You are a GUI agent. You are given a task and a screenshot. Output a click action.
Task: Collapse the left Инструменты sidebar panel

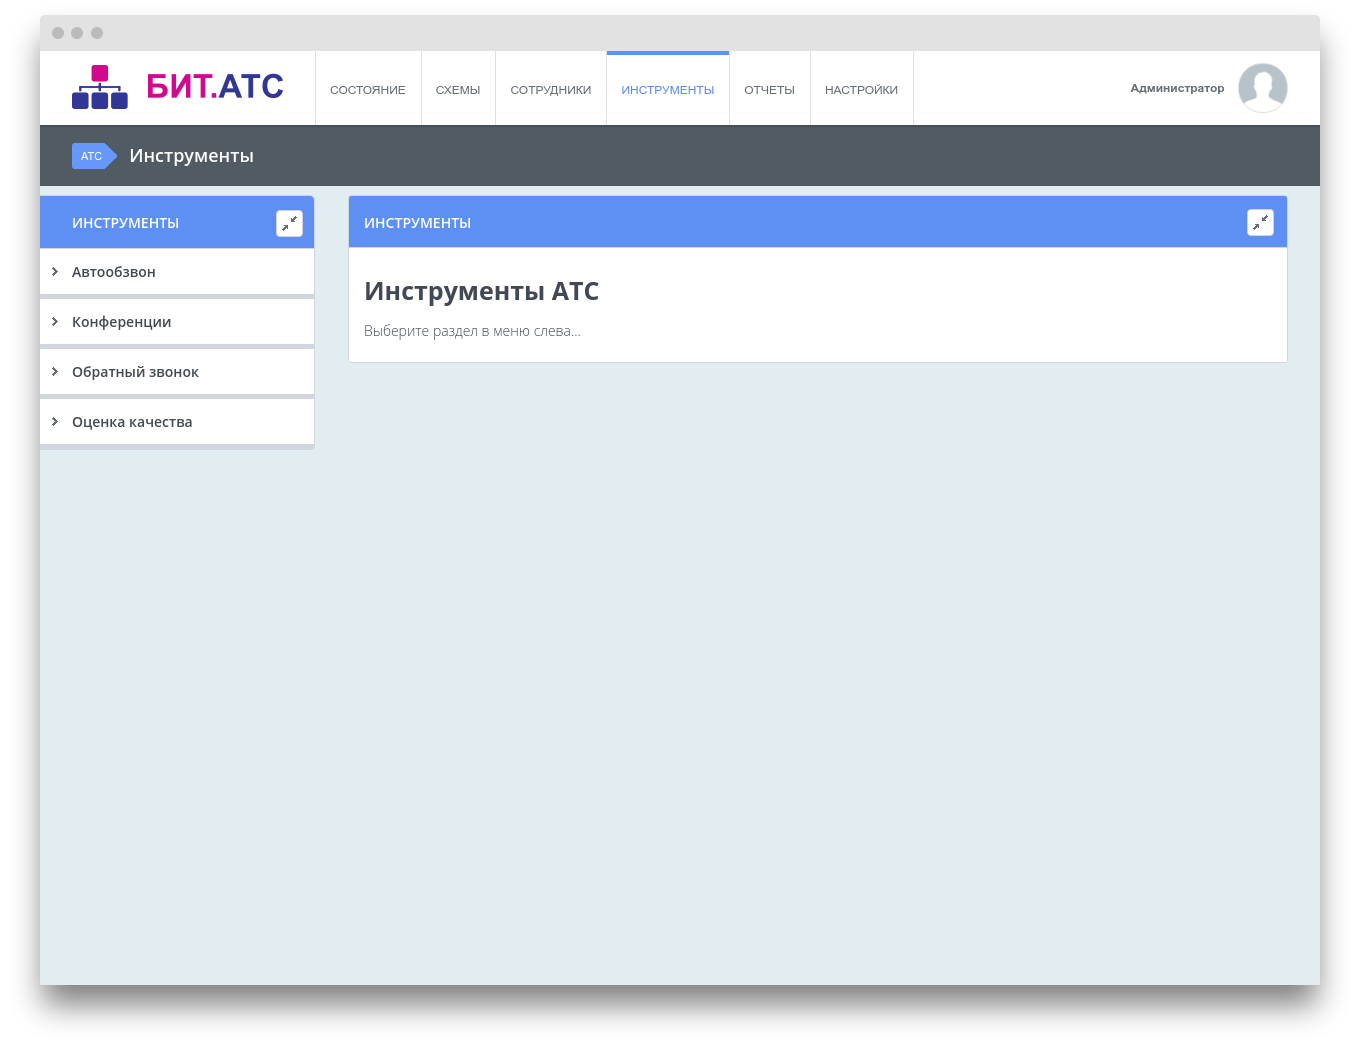(289, 223)
